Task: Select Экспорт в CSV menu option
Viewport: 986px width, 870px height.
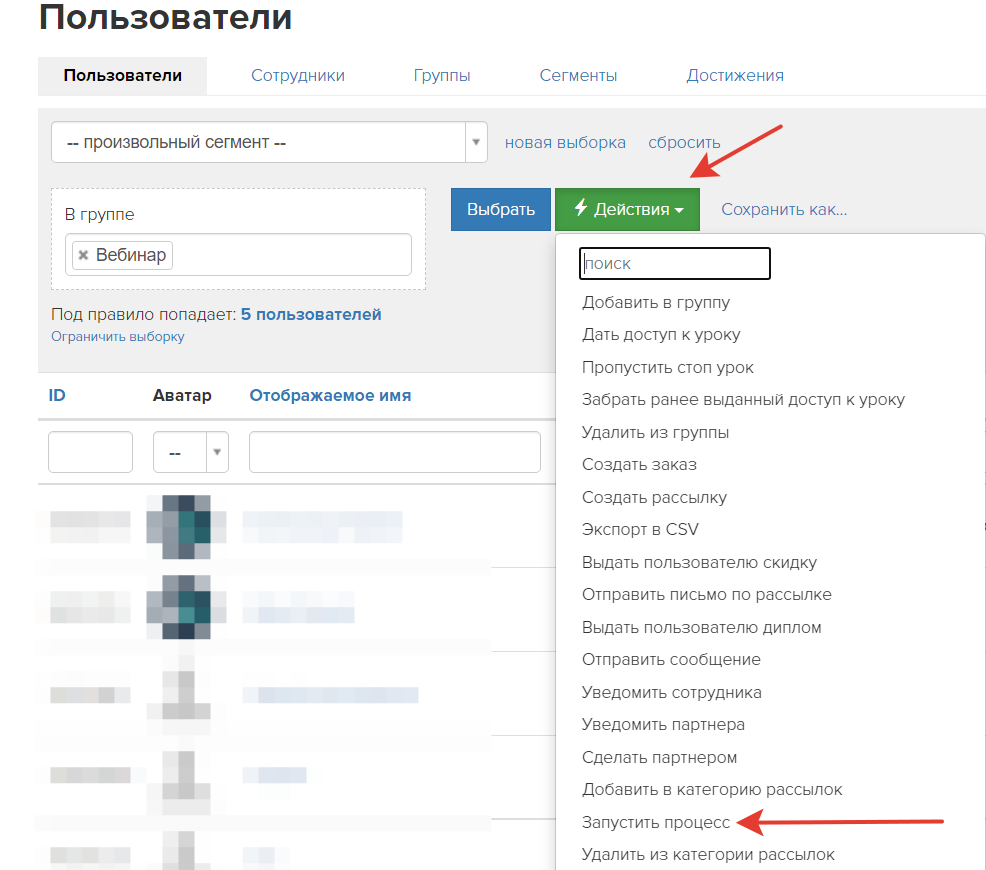Action: point(640,529)
